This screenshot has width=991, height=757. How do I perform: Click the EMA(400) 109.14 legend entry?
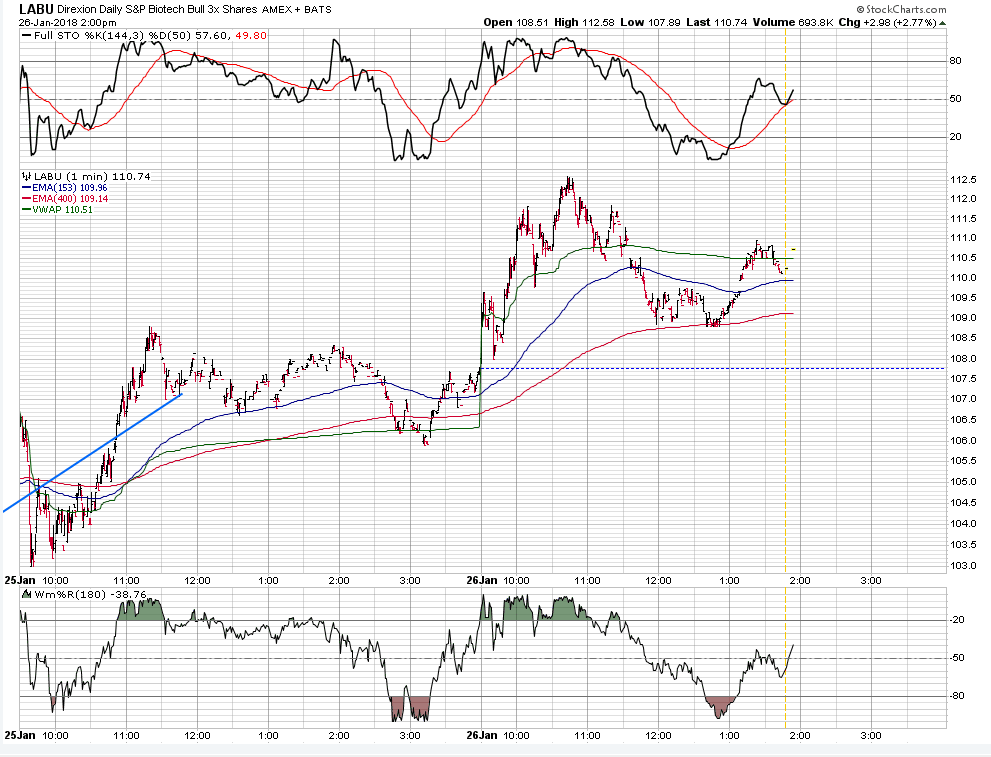click(70, 198)
